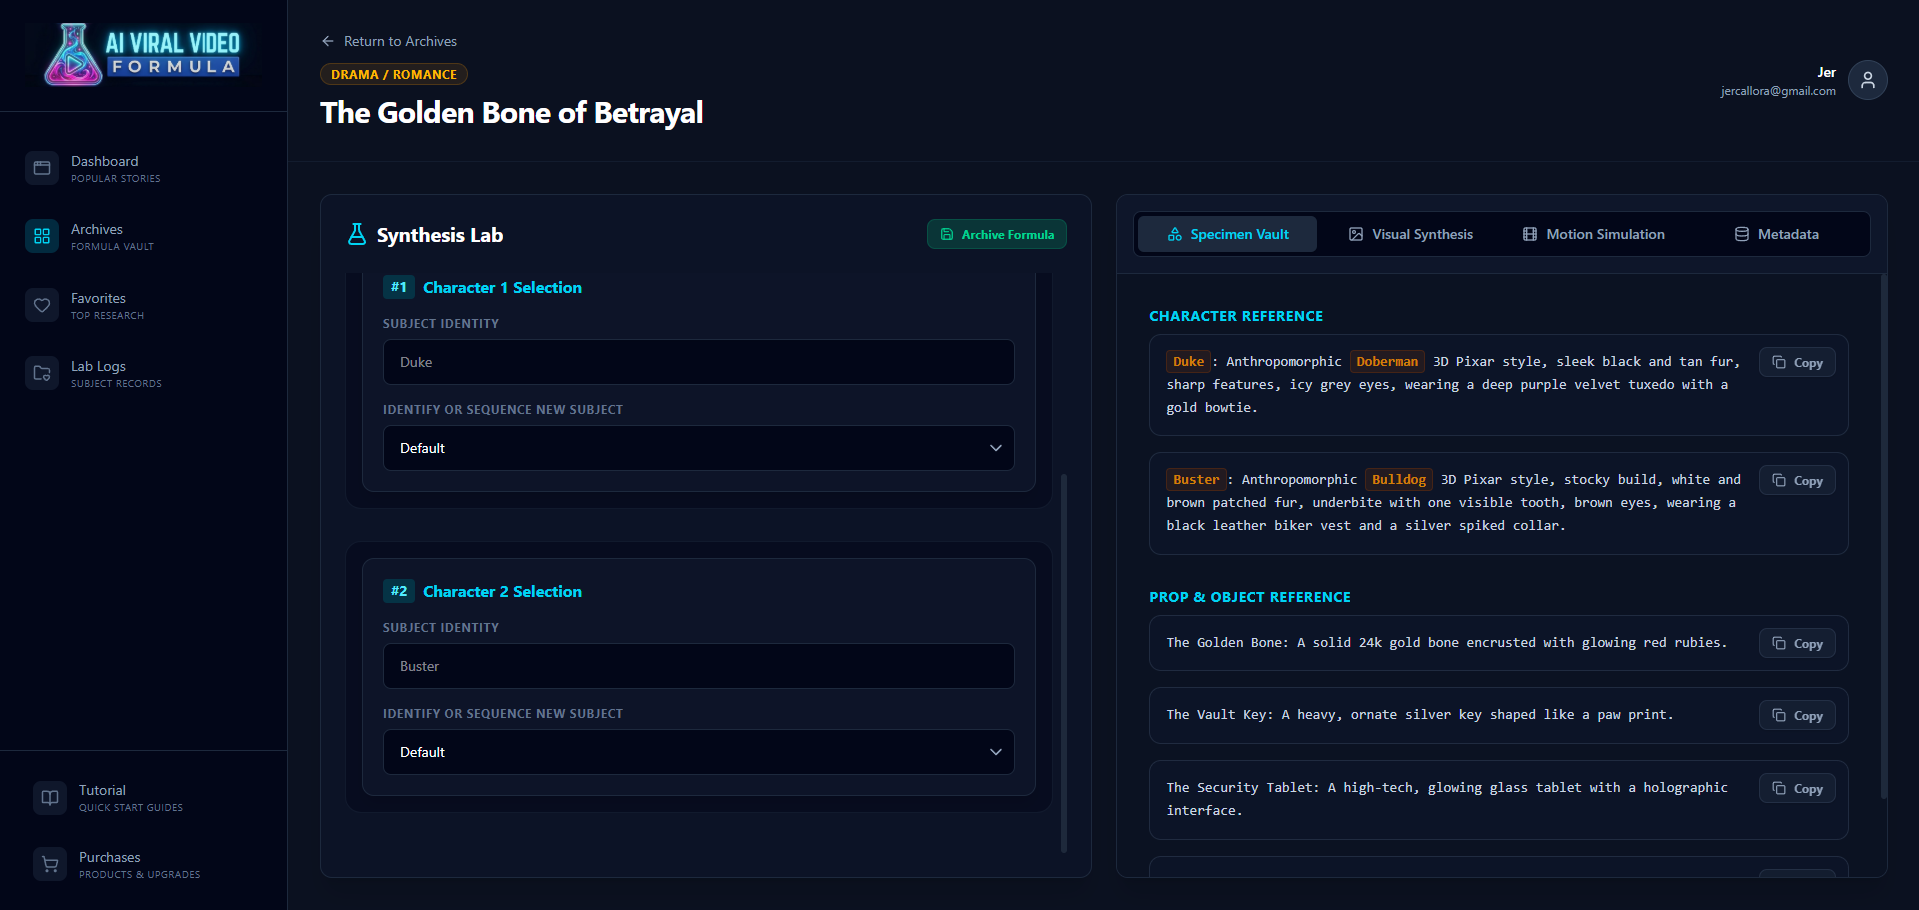Copy Buster's character reference description
1919x910 pixels.
tap(1796, 480)
